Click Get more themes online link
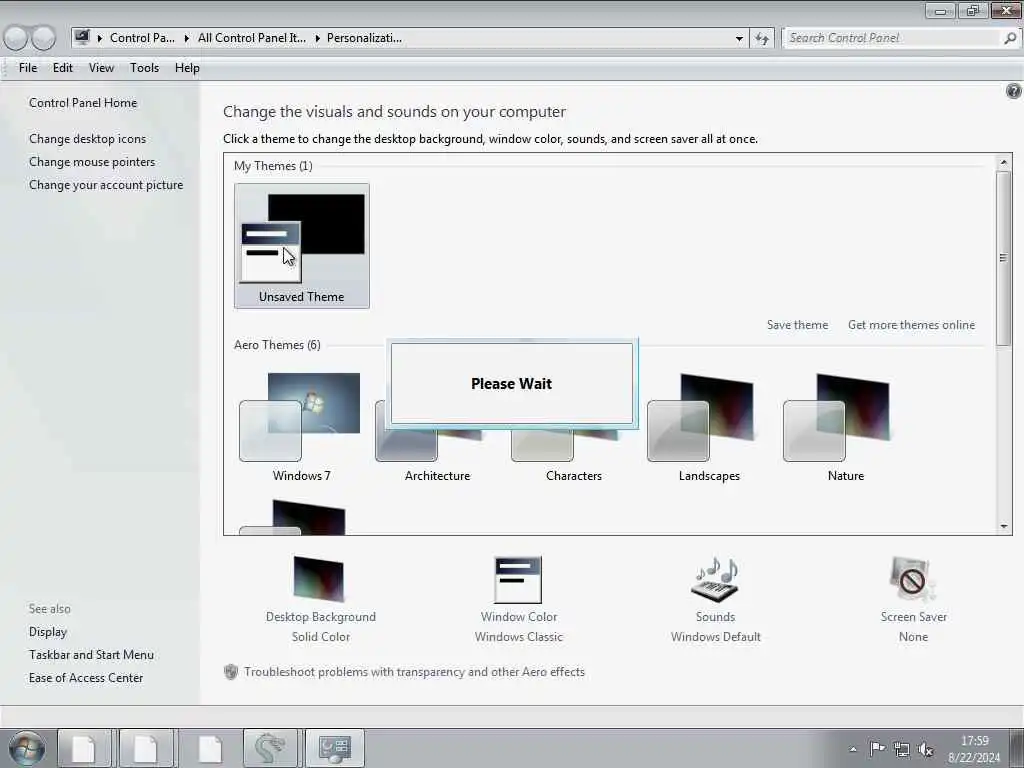 [911, 325]
